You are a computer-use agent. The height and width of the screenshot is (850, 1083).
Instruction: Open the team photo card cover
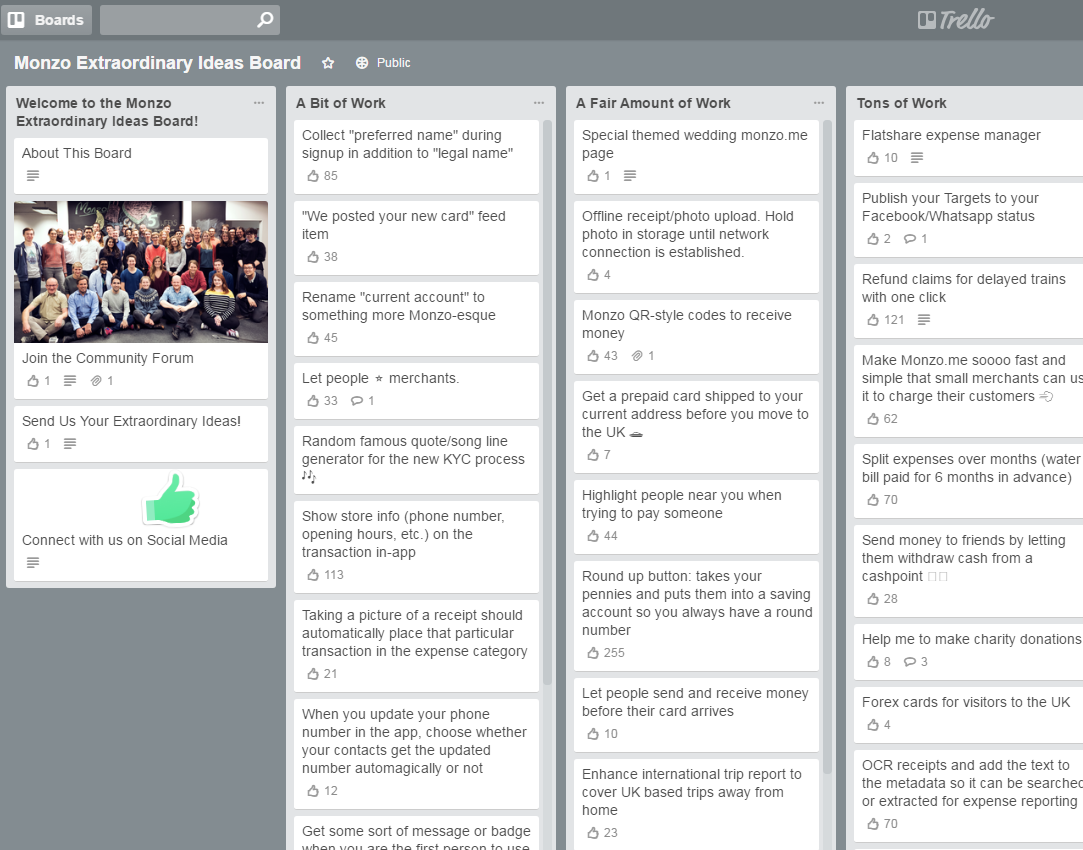[x=141, y=272]
